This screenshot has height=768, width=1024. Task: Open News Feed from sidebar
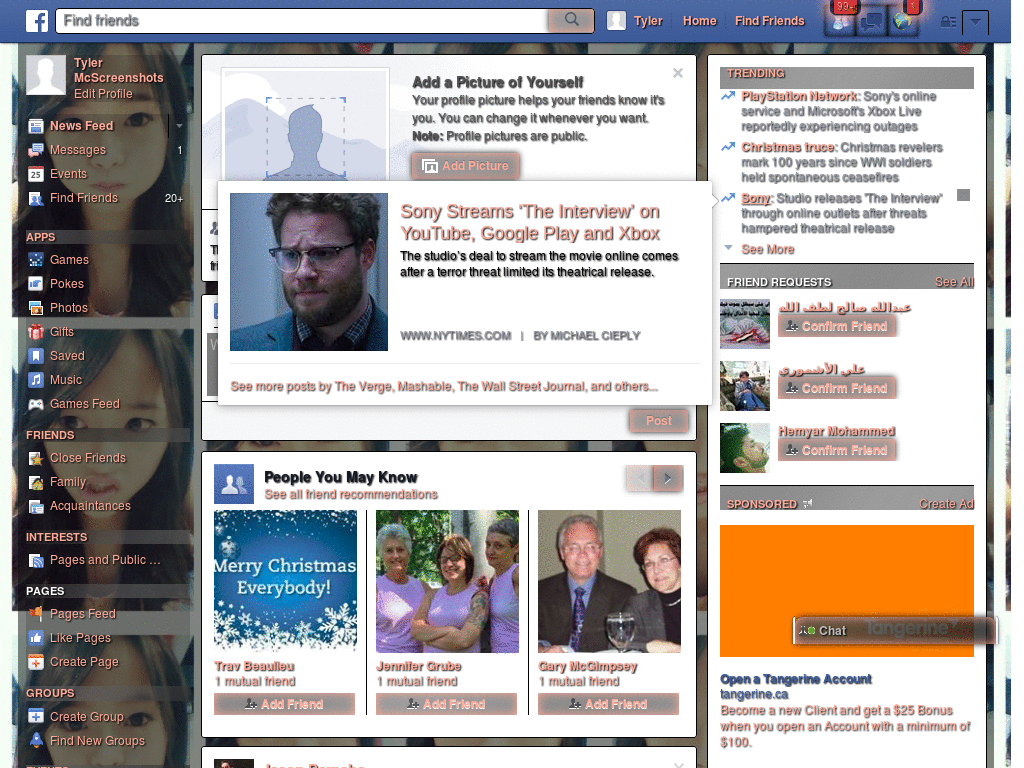click(82, 126)
